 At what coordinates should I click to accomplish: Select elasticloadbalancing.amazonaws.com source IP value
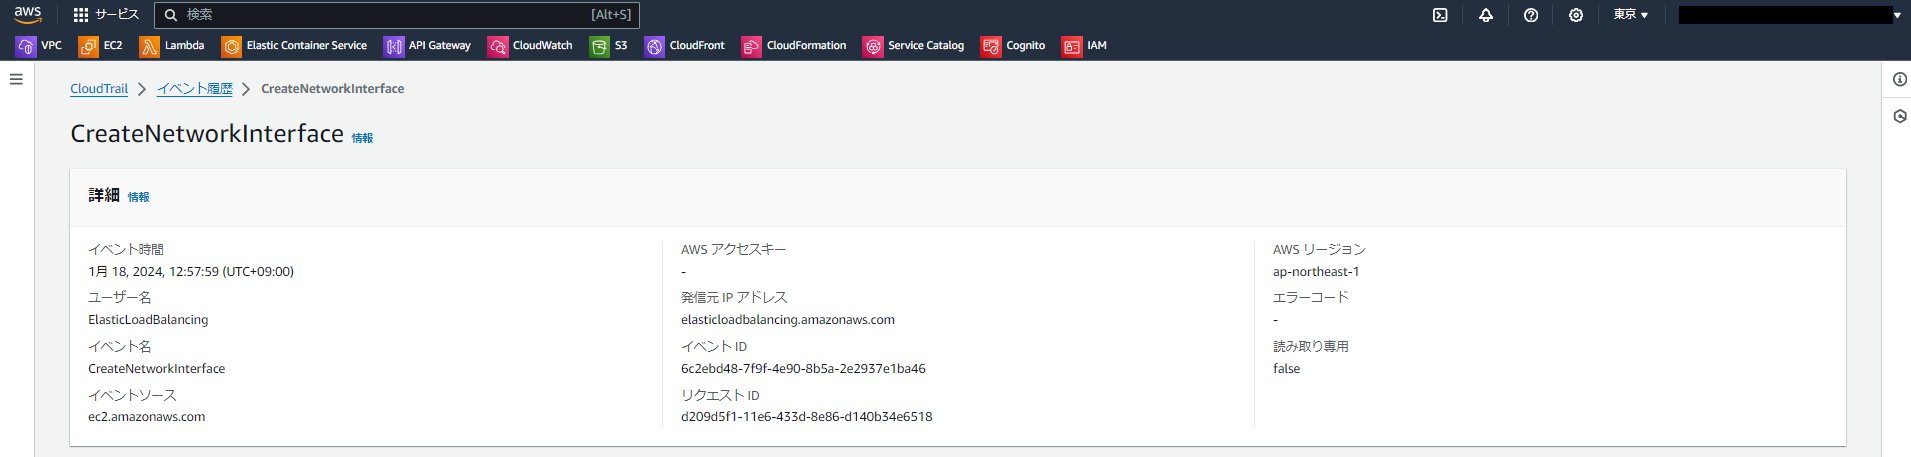tap(788, 320)
